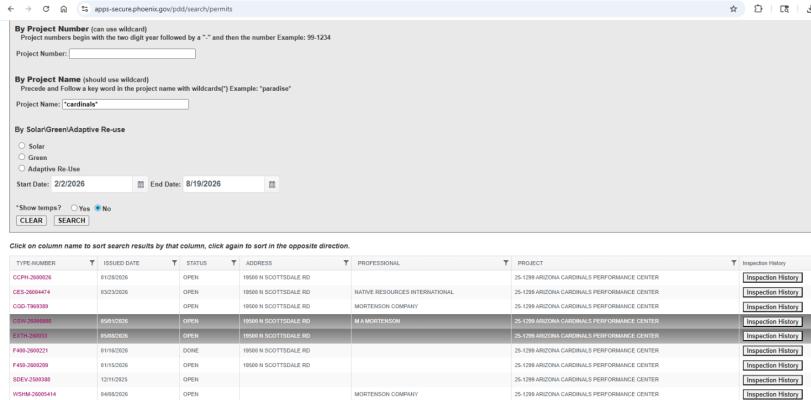811x400 pixels.
Task: Click the Project Name field containing cardinals
Action: [125, 105]
